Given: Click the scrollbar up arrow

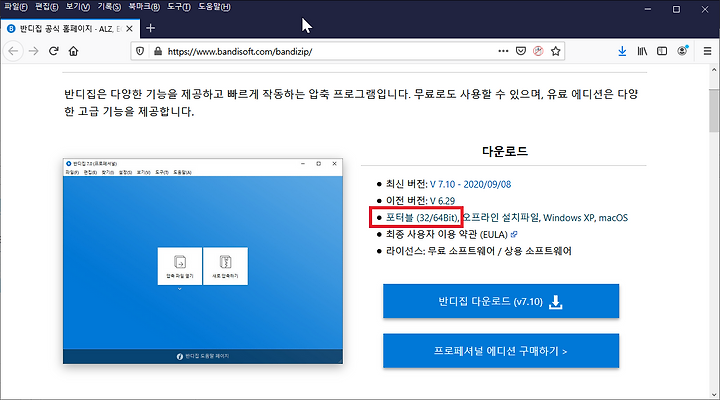Looking at the screenshot, I should coord(714,70).
